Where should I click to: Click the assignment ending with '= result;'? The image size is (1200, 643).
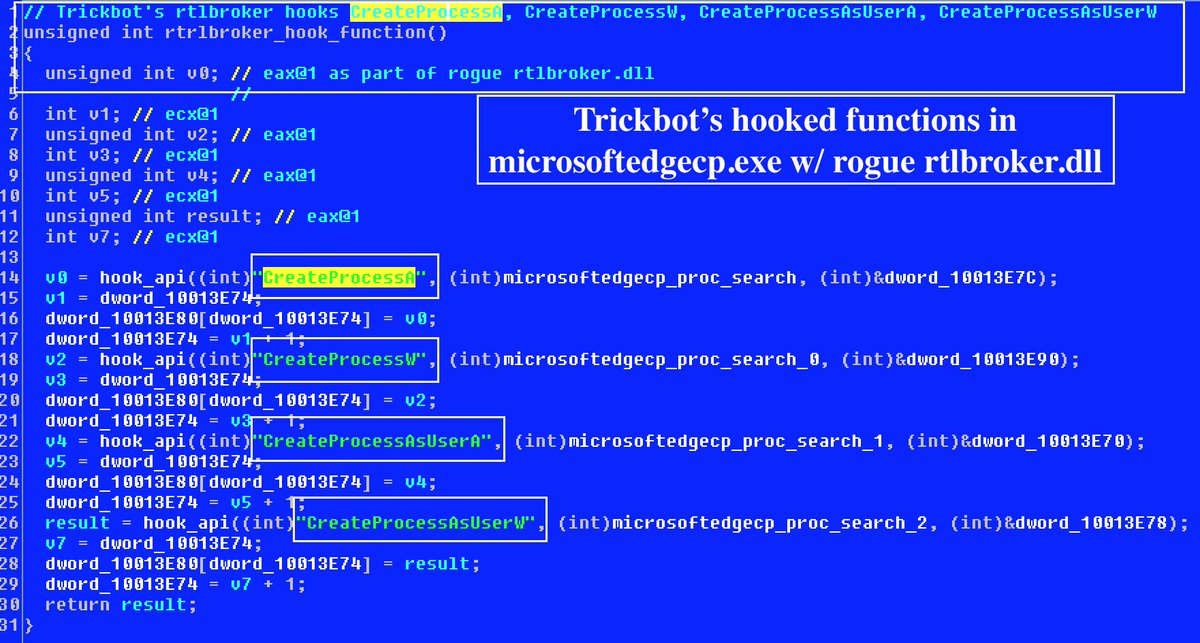(263, 564)
